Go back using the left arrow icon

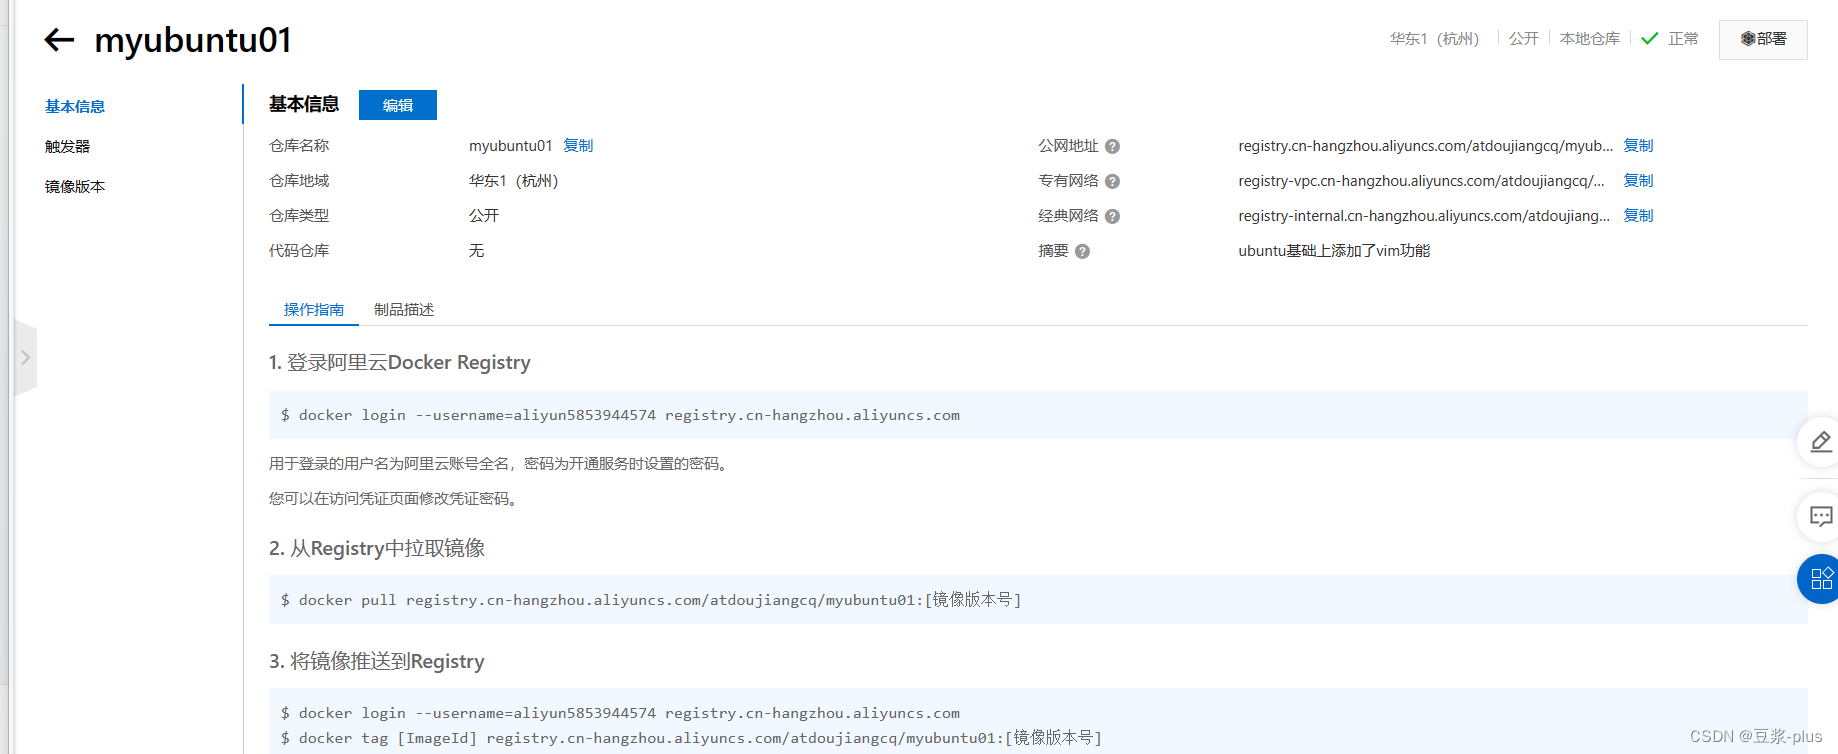coord(59,40)
